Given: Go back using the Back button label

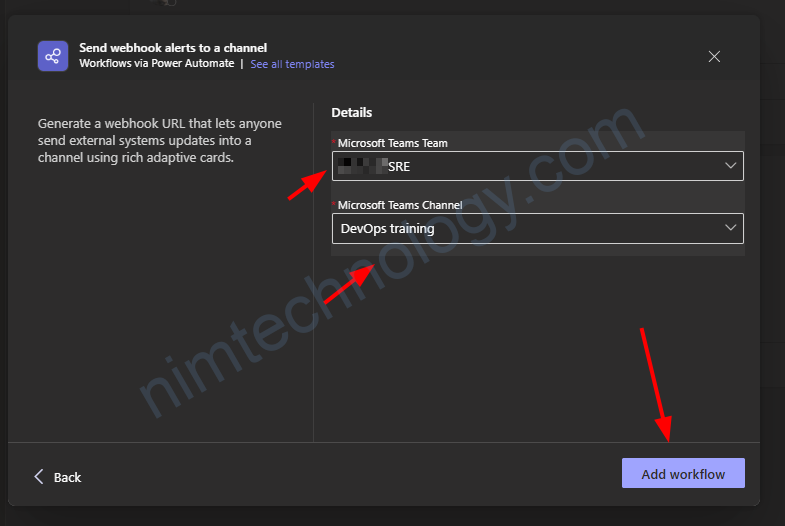Looking at the screenshot, I should click(68, 477).
